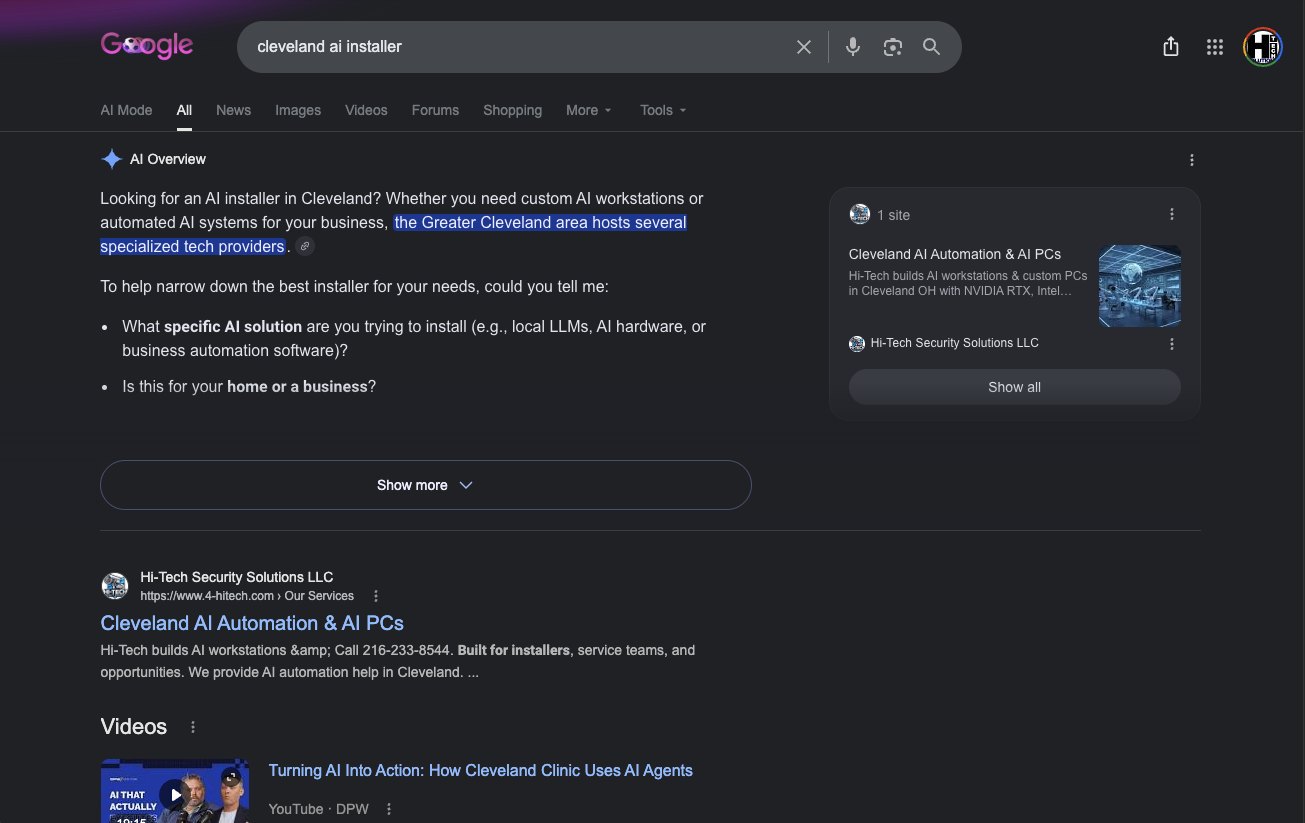Go to the Forums tab

point(435,110)
